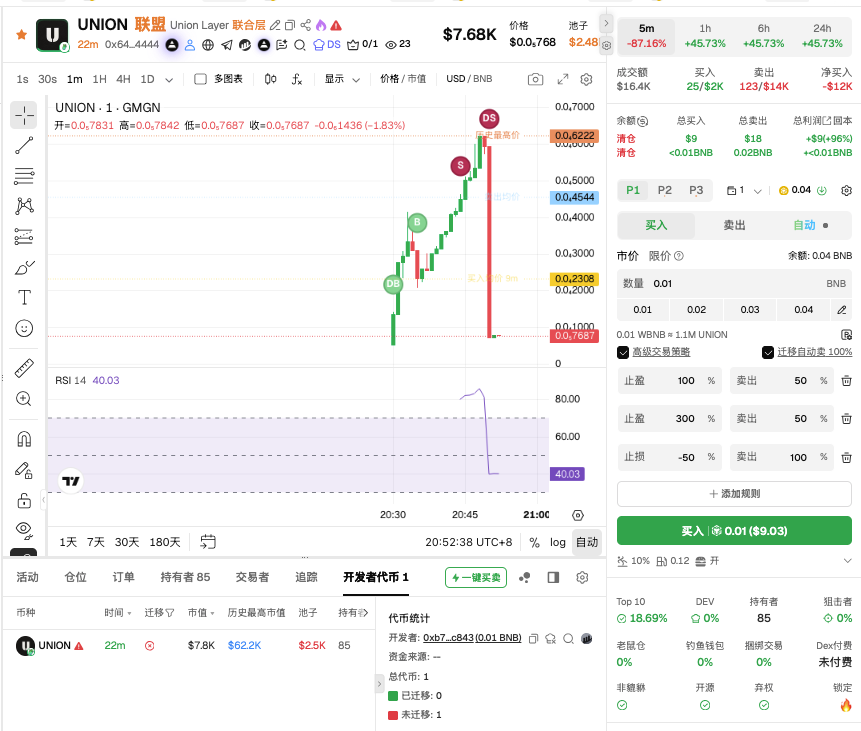Select the P2 preset tab
The image size is (861, 731).
(664, 190)
